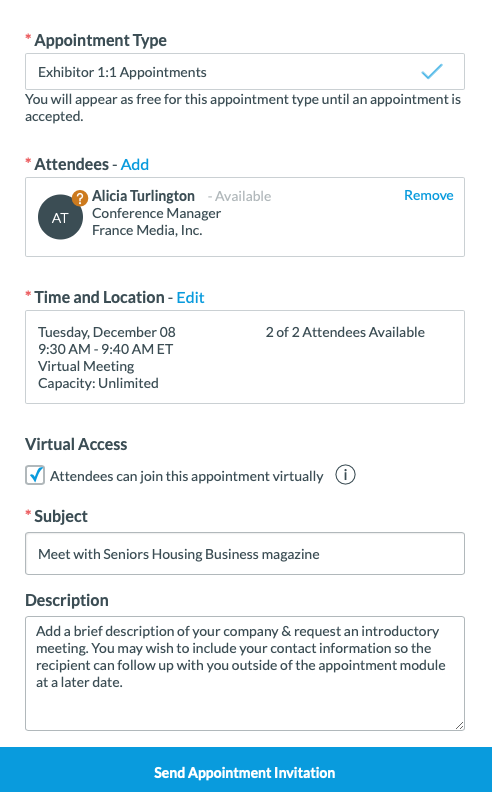Click the blue checkmark icon in Appointment Type

pos(432,72)
